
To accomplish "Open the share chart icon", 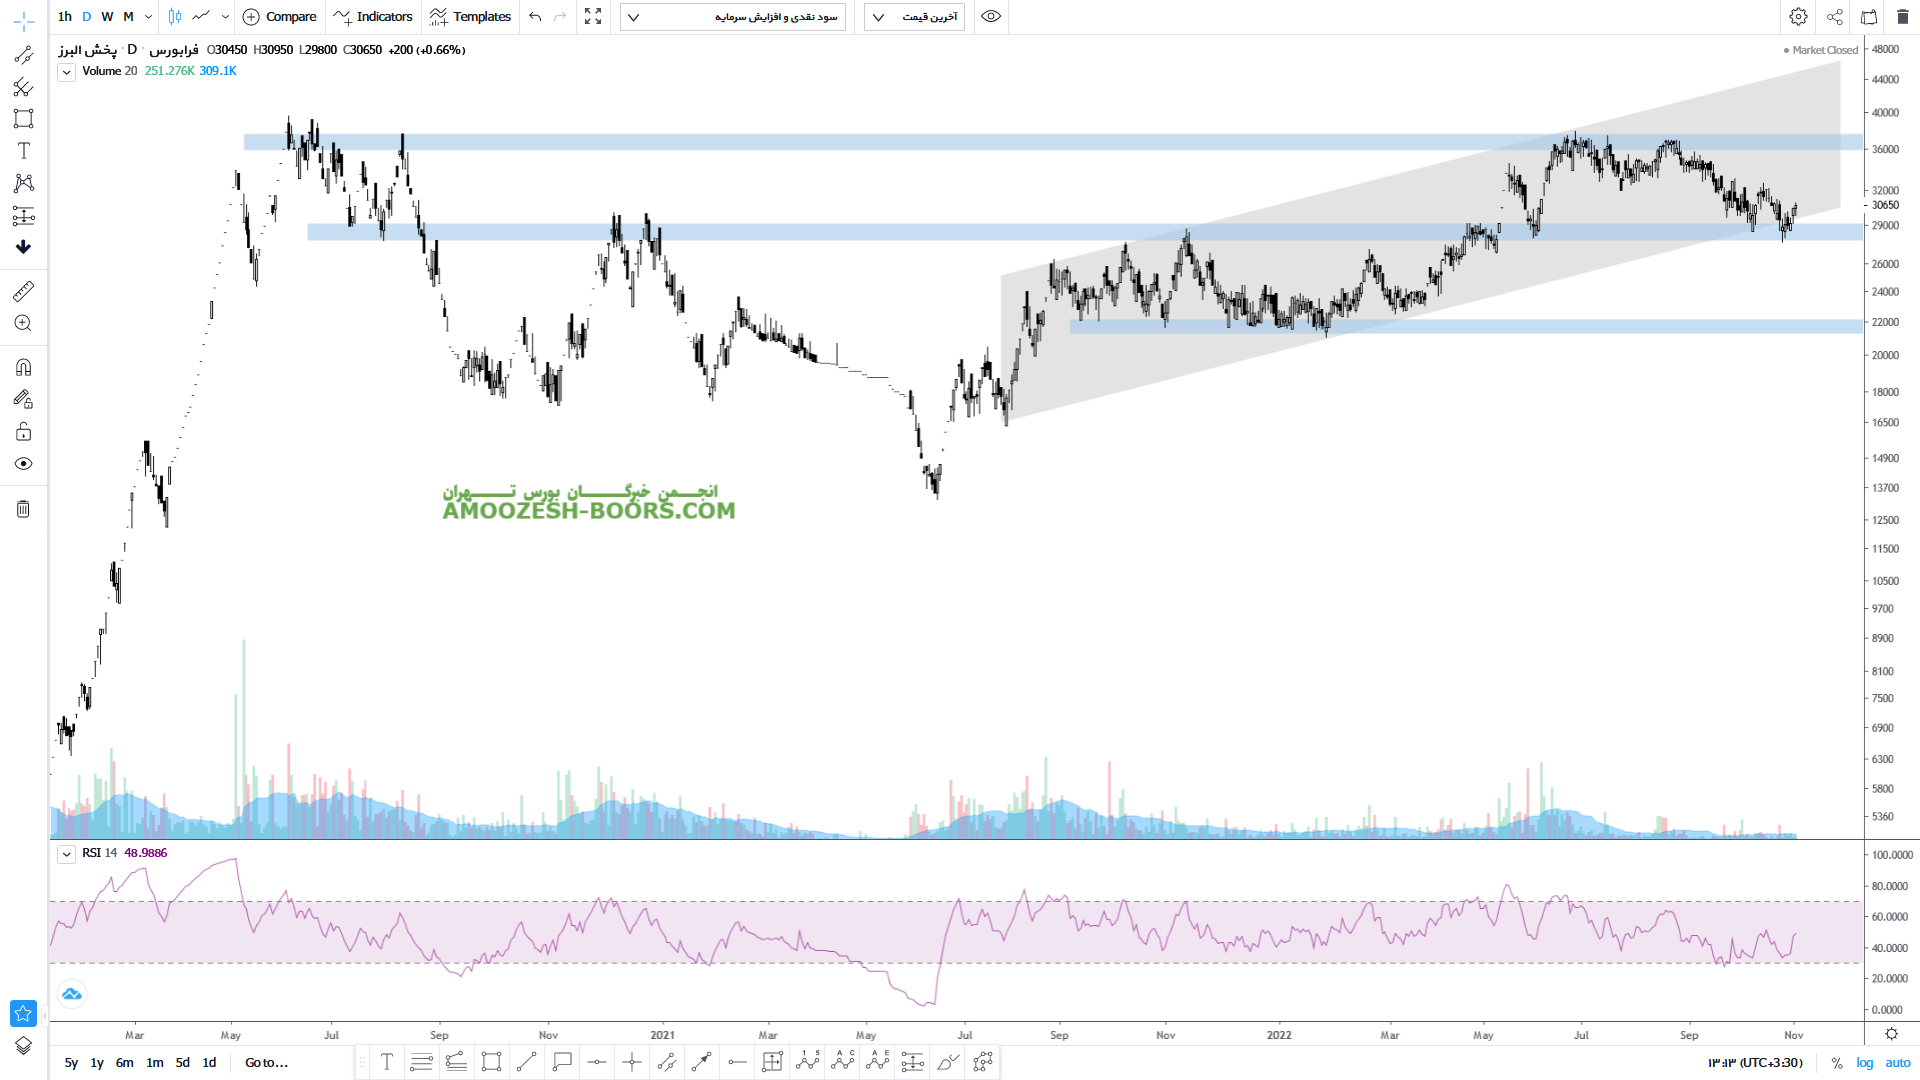I will (1834, 17).
